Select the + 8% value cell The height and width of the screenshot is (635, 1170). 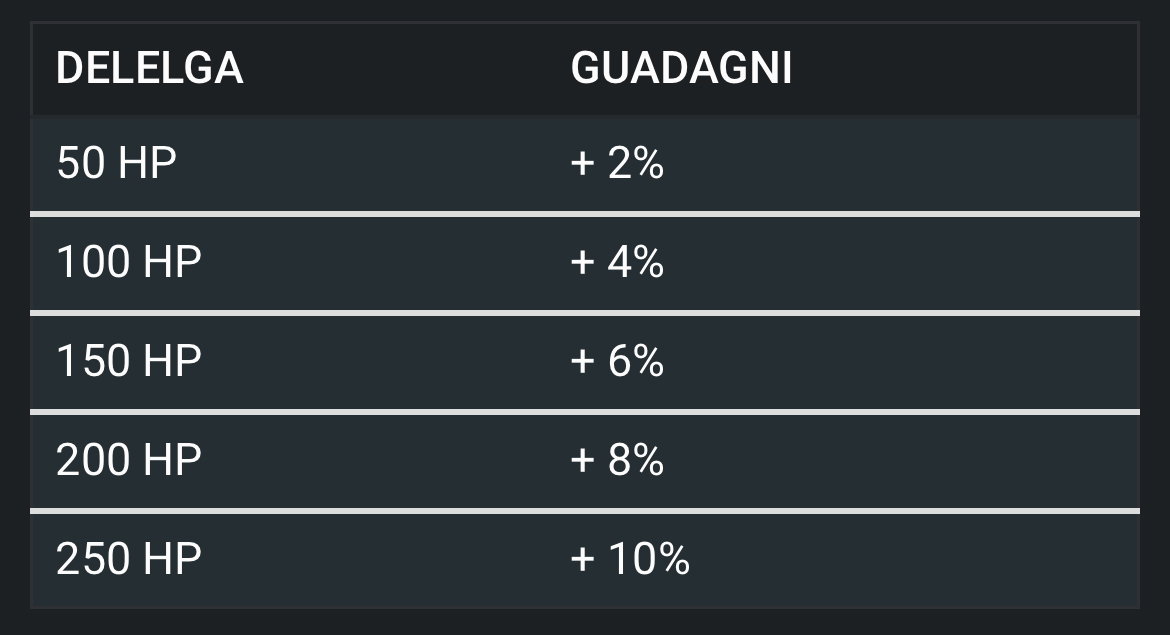point(617,460)
